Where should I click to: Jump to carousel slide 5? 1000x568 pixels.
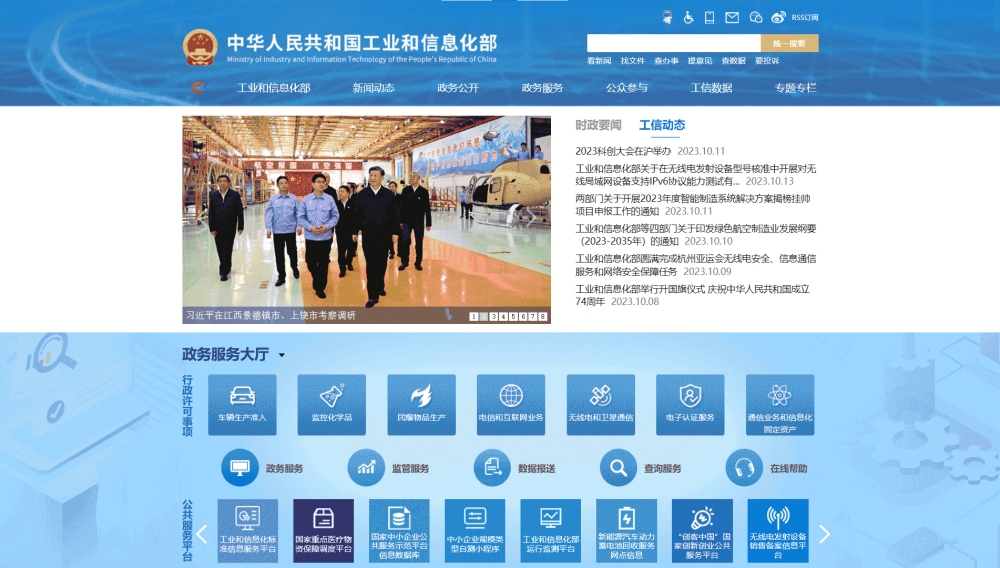[x=513, y=316]
